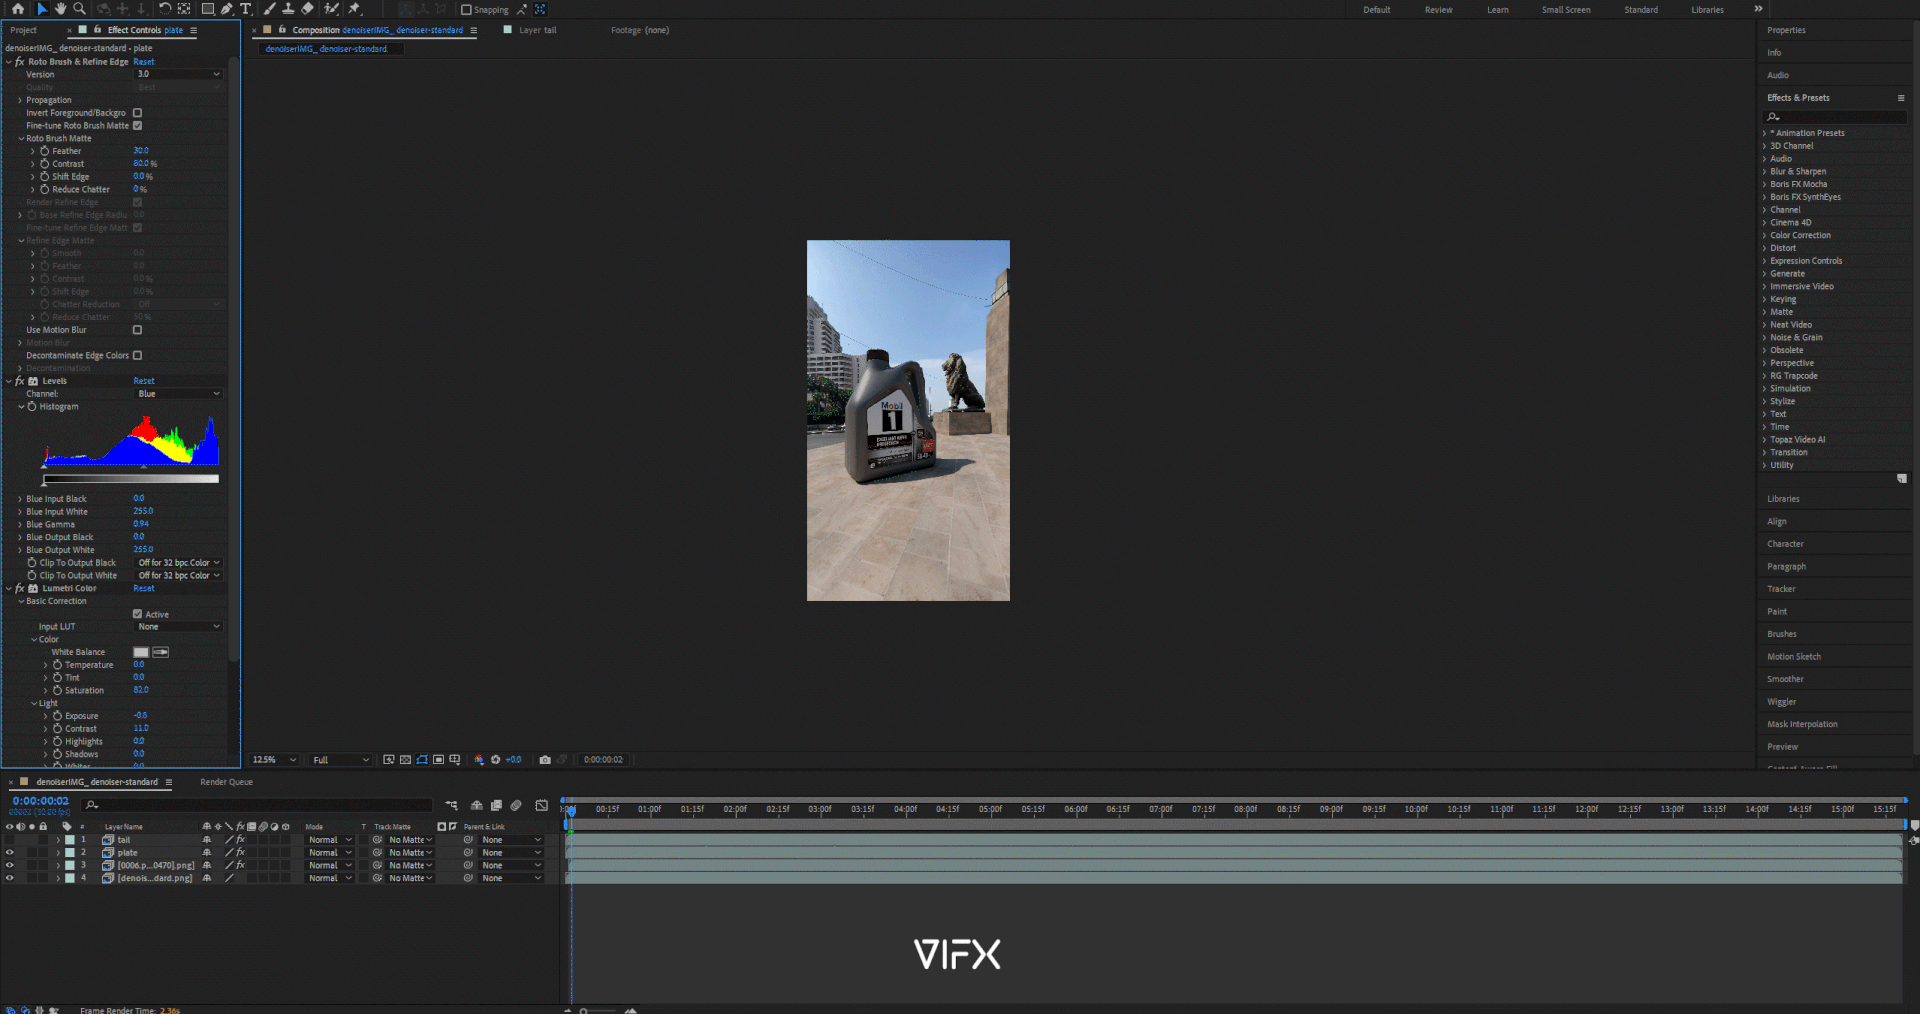Open viewer resolution Full dropdown
Image resolution: width=1920 pixels, height=1014 pixels.
[341, 760]
